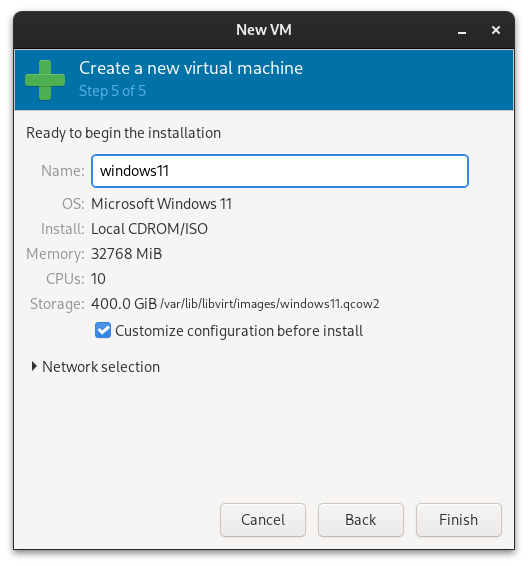Click the Step 5 of 5 subtitle
528x566 pixels.
(112, 91)
